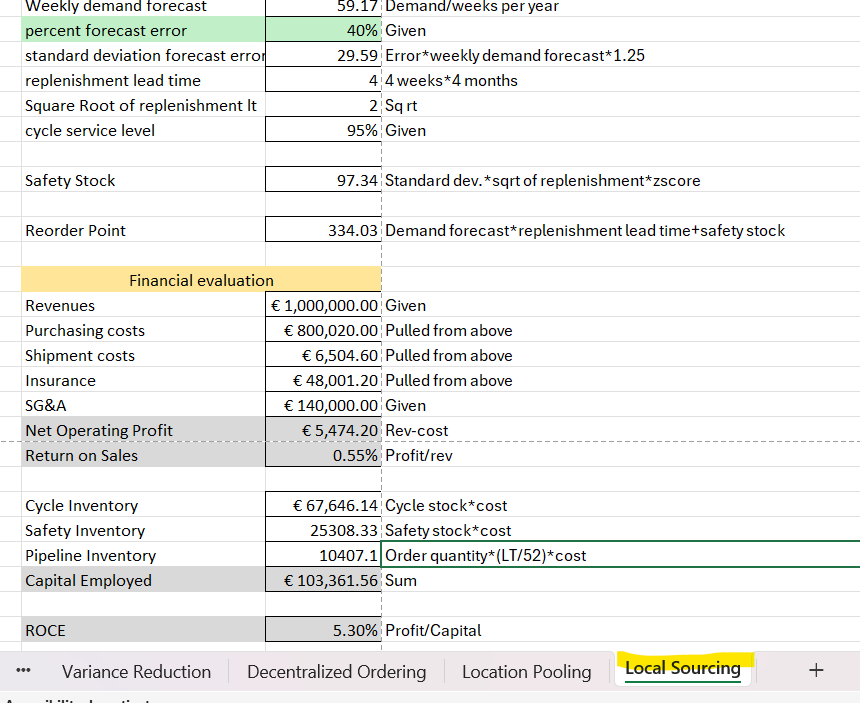Click the 'Return on Sales' label cell
The height and width of the screenshot is (703, 860).
tap(143, 455)
